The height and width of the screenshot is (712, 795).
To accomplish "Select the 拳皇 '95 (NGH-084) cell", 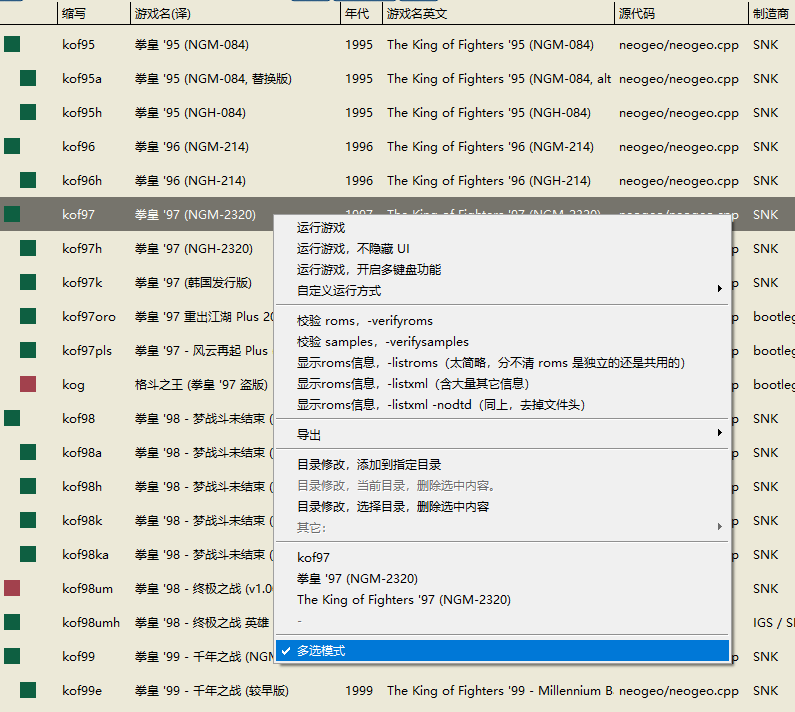I will point(190,113).
